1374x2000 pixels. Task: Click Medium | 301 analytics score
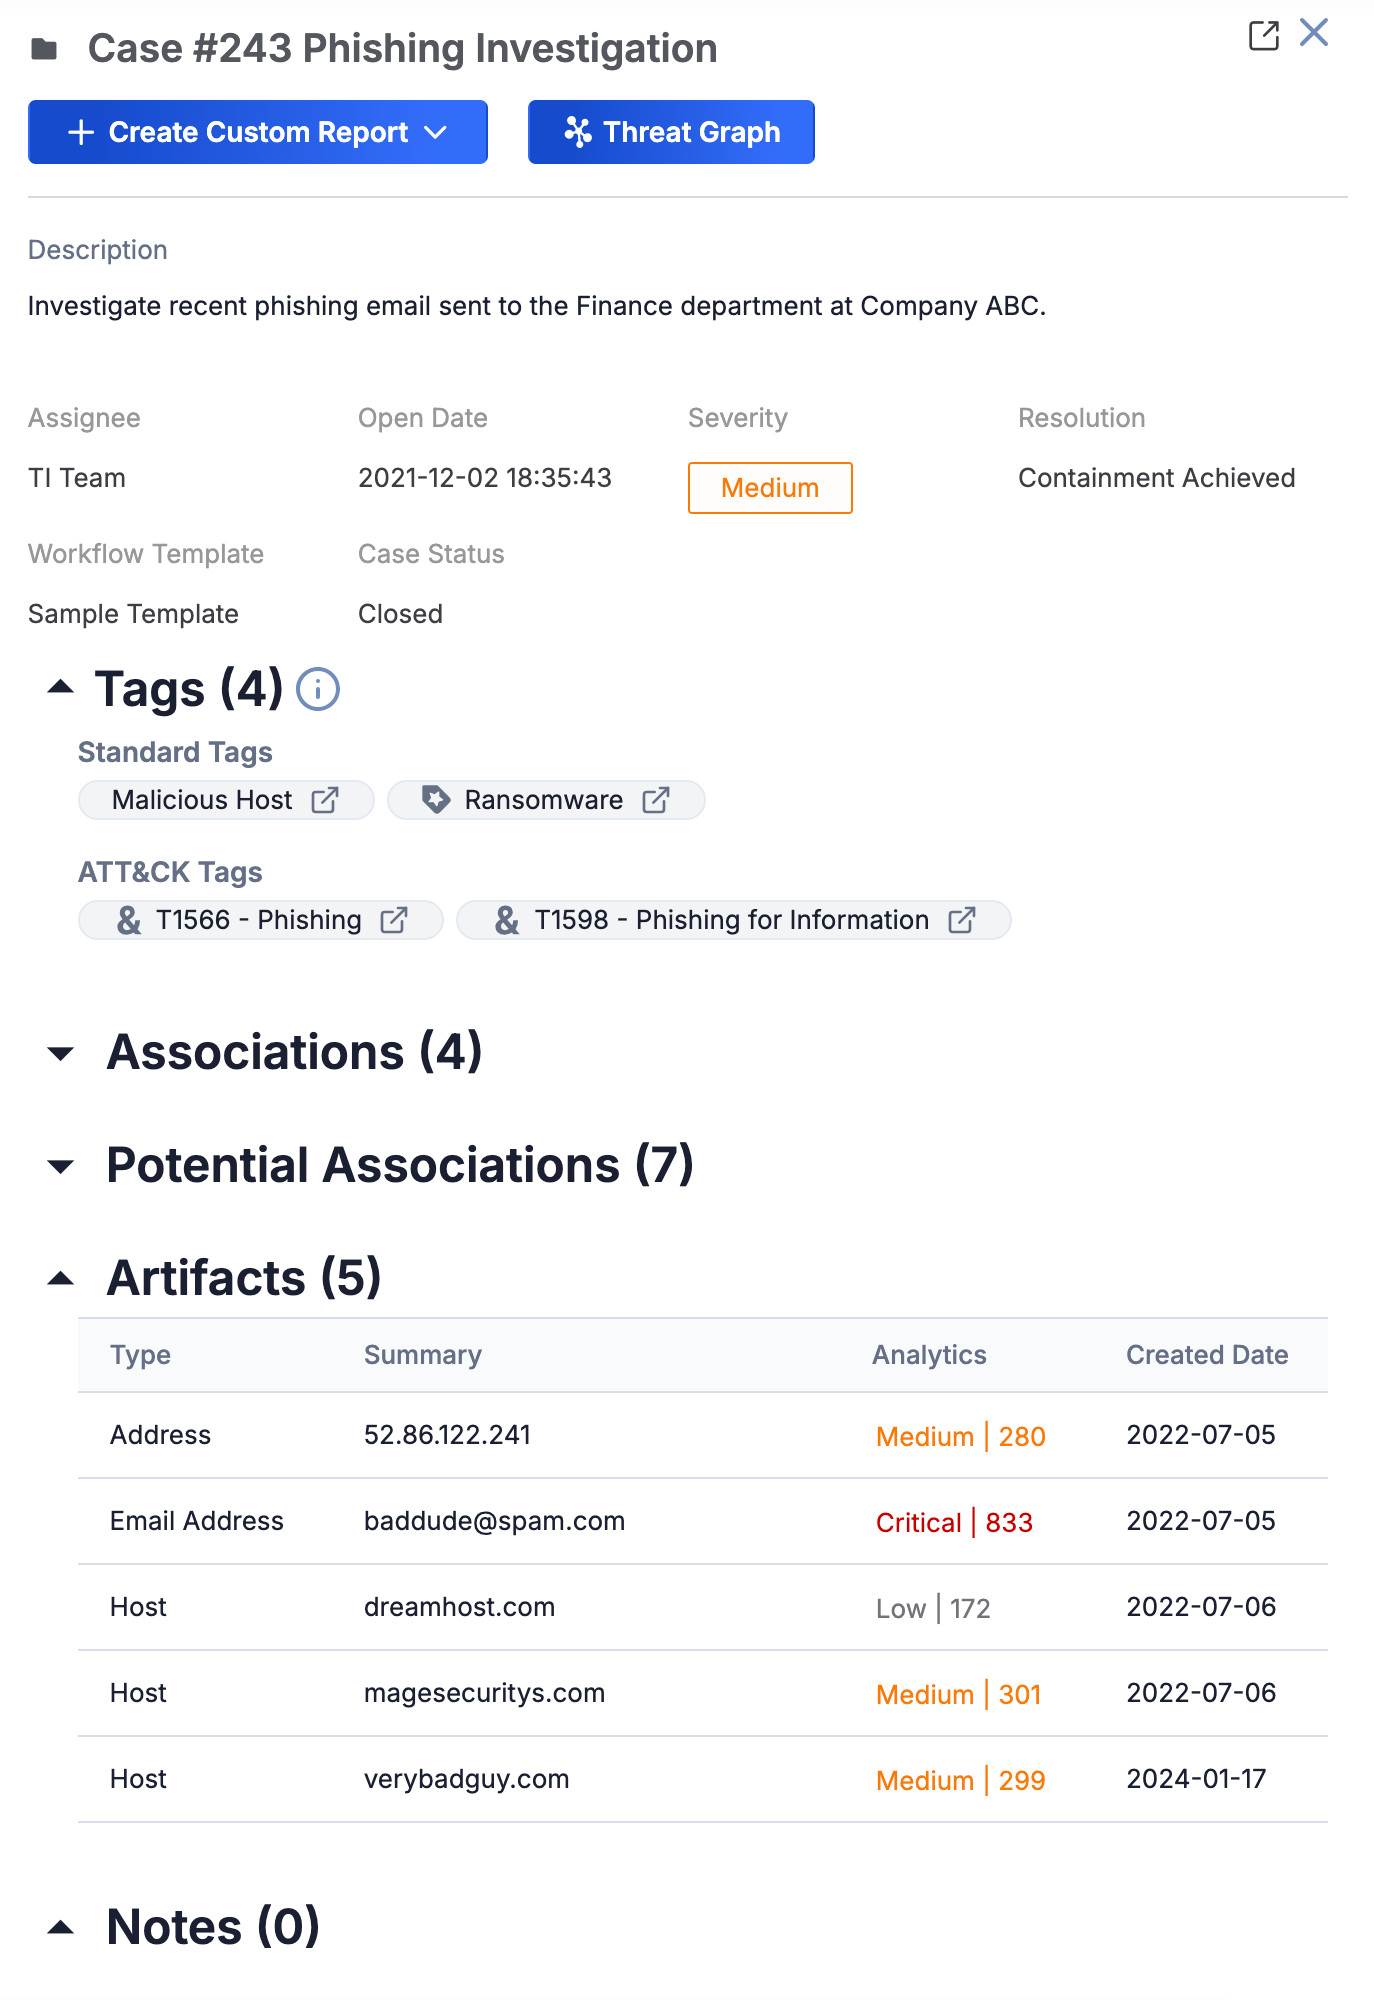click(x=959, y=1694)
